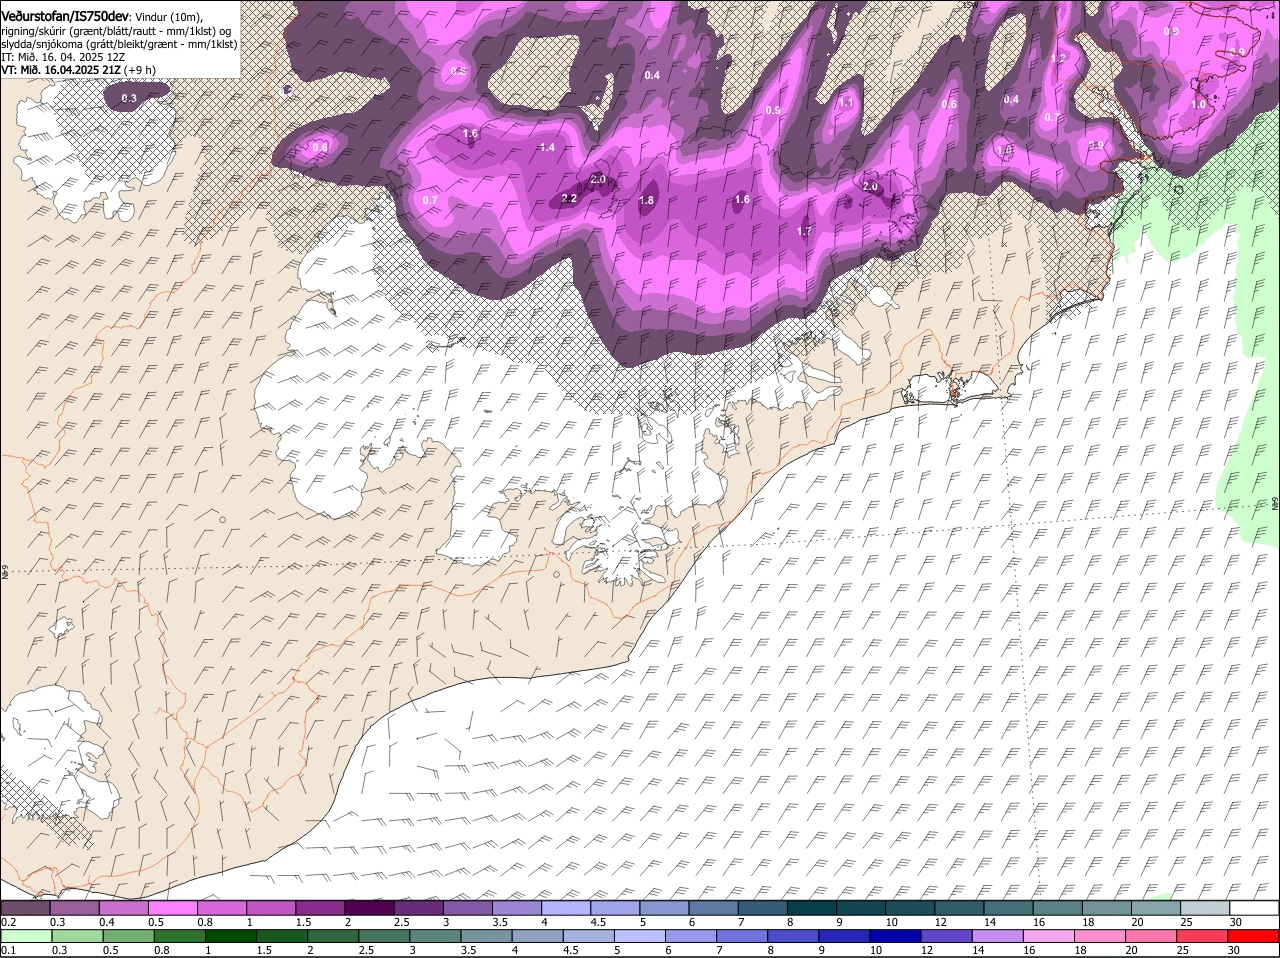Image resolution: width=1280 pixels, height=958 pixels.
Task: Click the 'Vindur (10m)' header text
Action: (x=168, y=17)
